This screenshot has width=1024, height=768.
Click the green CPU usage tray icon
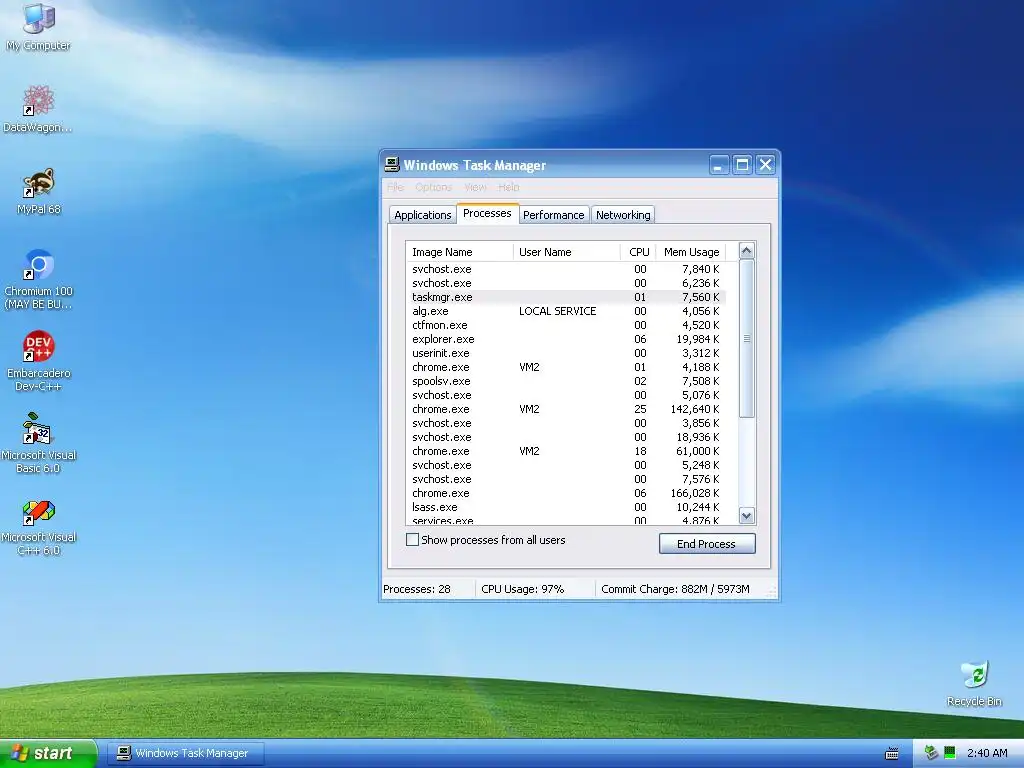coord(950,753)
